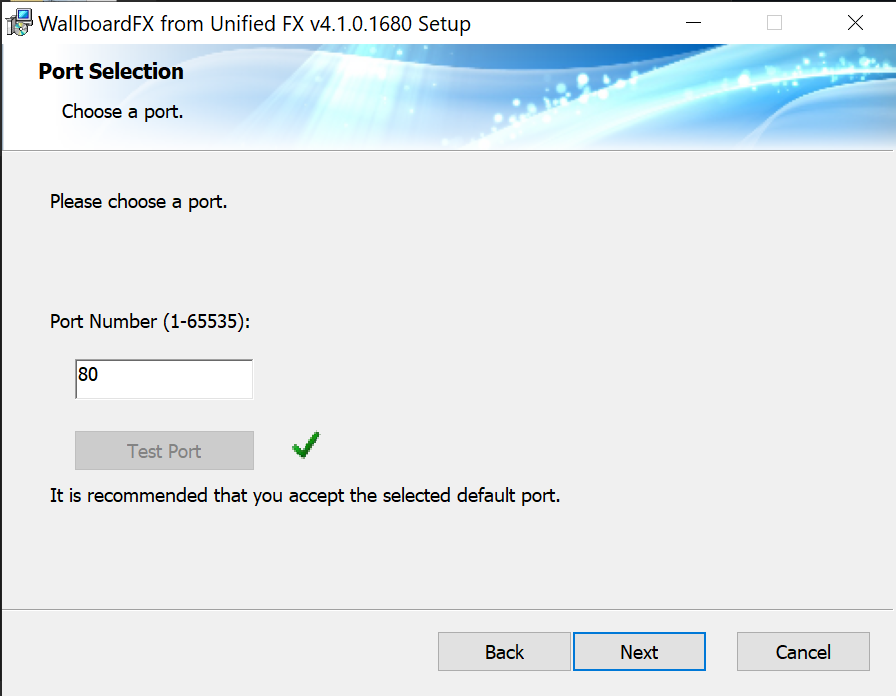Click the 80 value in the port box
Screen dimensions: 896x696
point(88,374)
